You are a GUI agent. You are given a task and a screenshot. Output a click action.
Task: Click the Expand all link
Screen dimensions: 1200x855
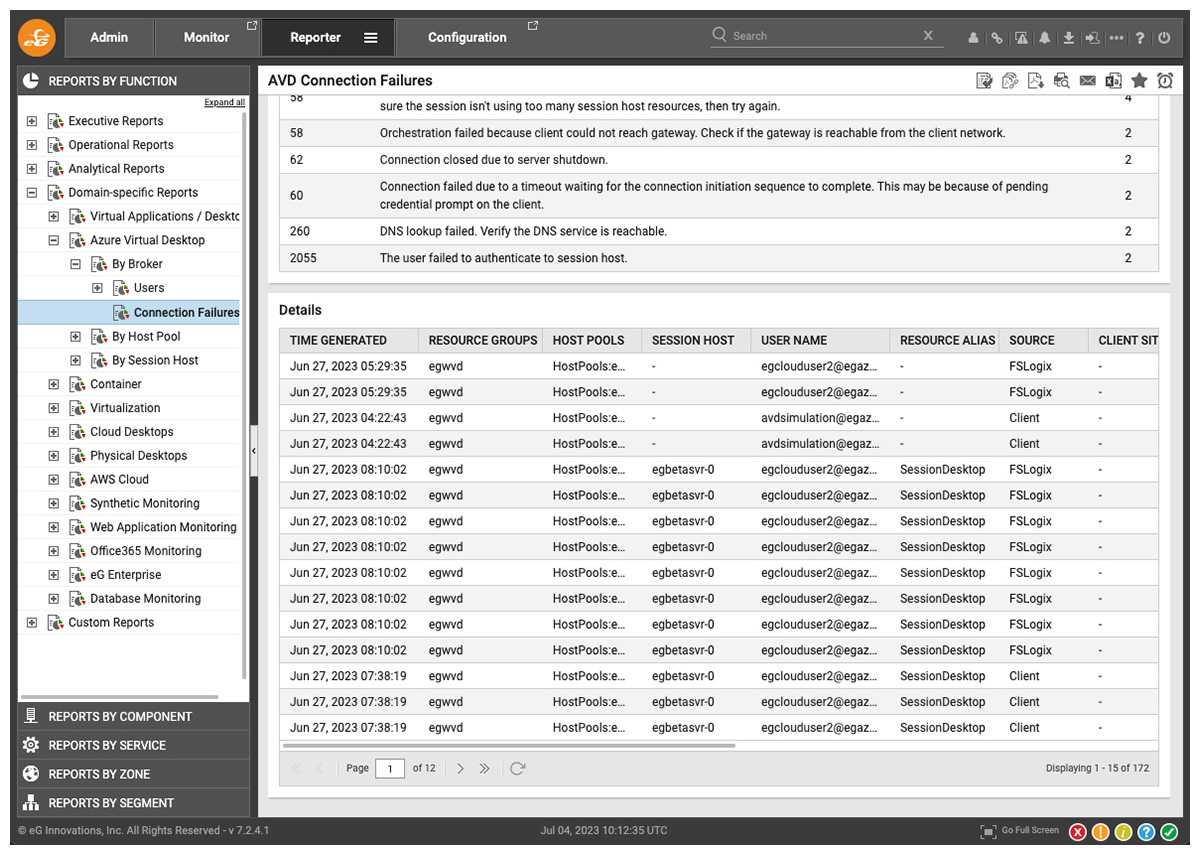pyautogui.click(x=224, y=102)
